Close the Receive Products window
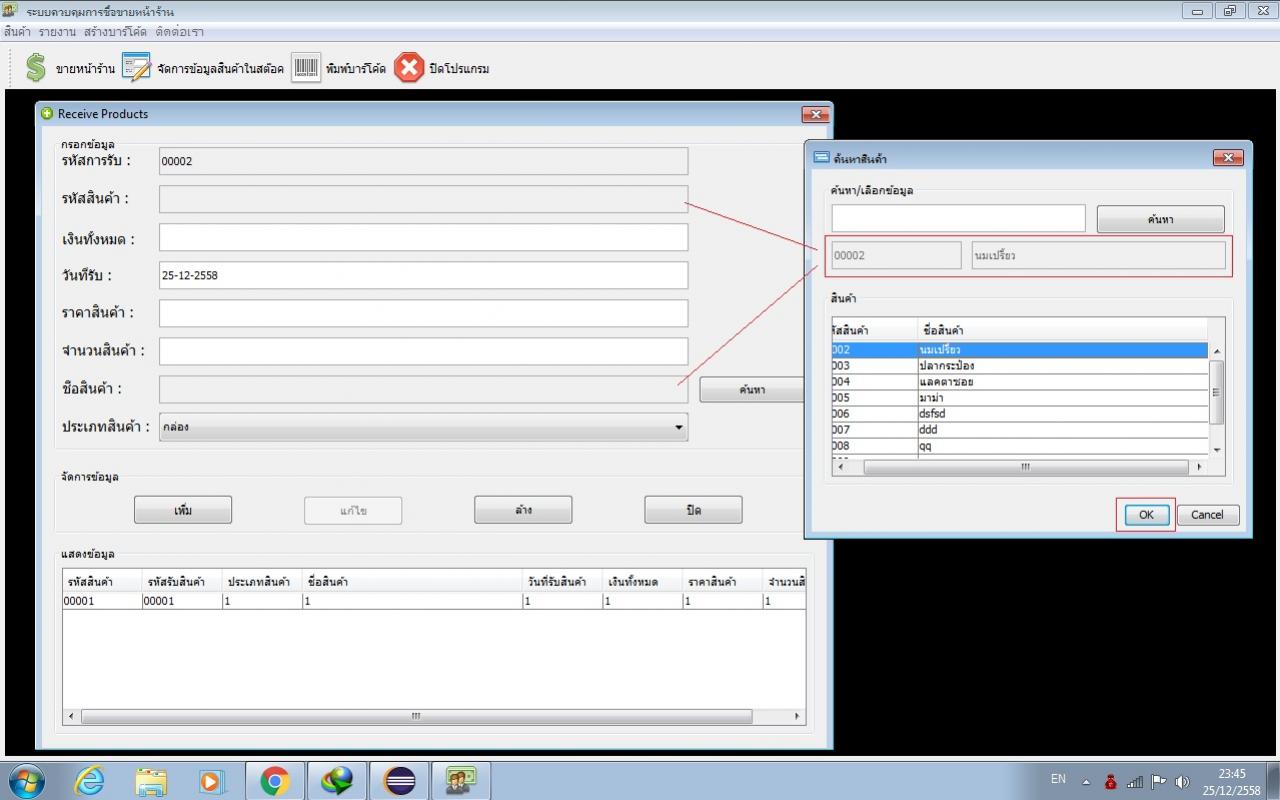Viewport: 1280px width, 800px height. (x=815, y=114)
